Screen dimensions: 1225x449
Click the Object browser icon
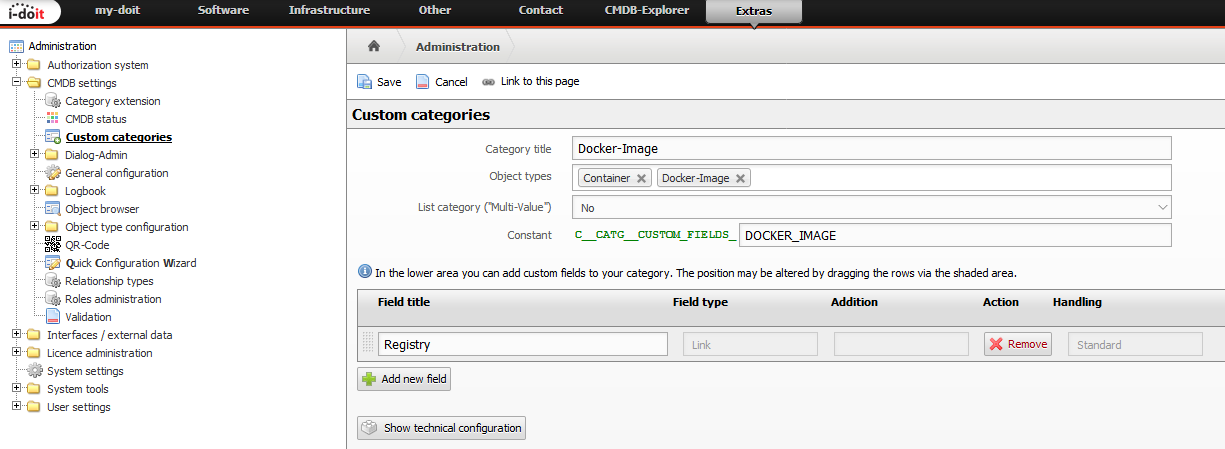pyautogui.click(x=53, y=209)
